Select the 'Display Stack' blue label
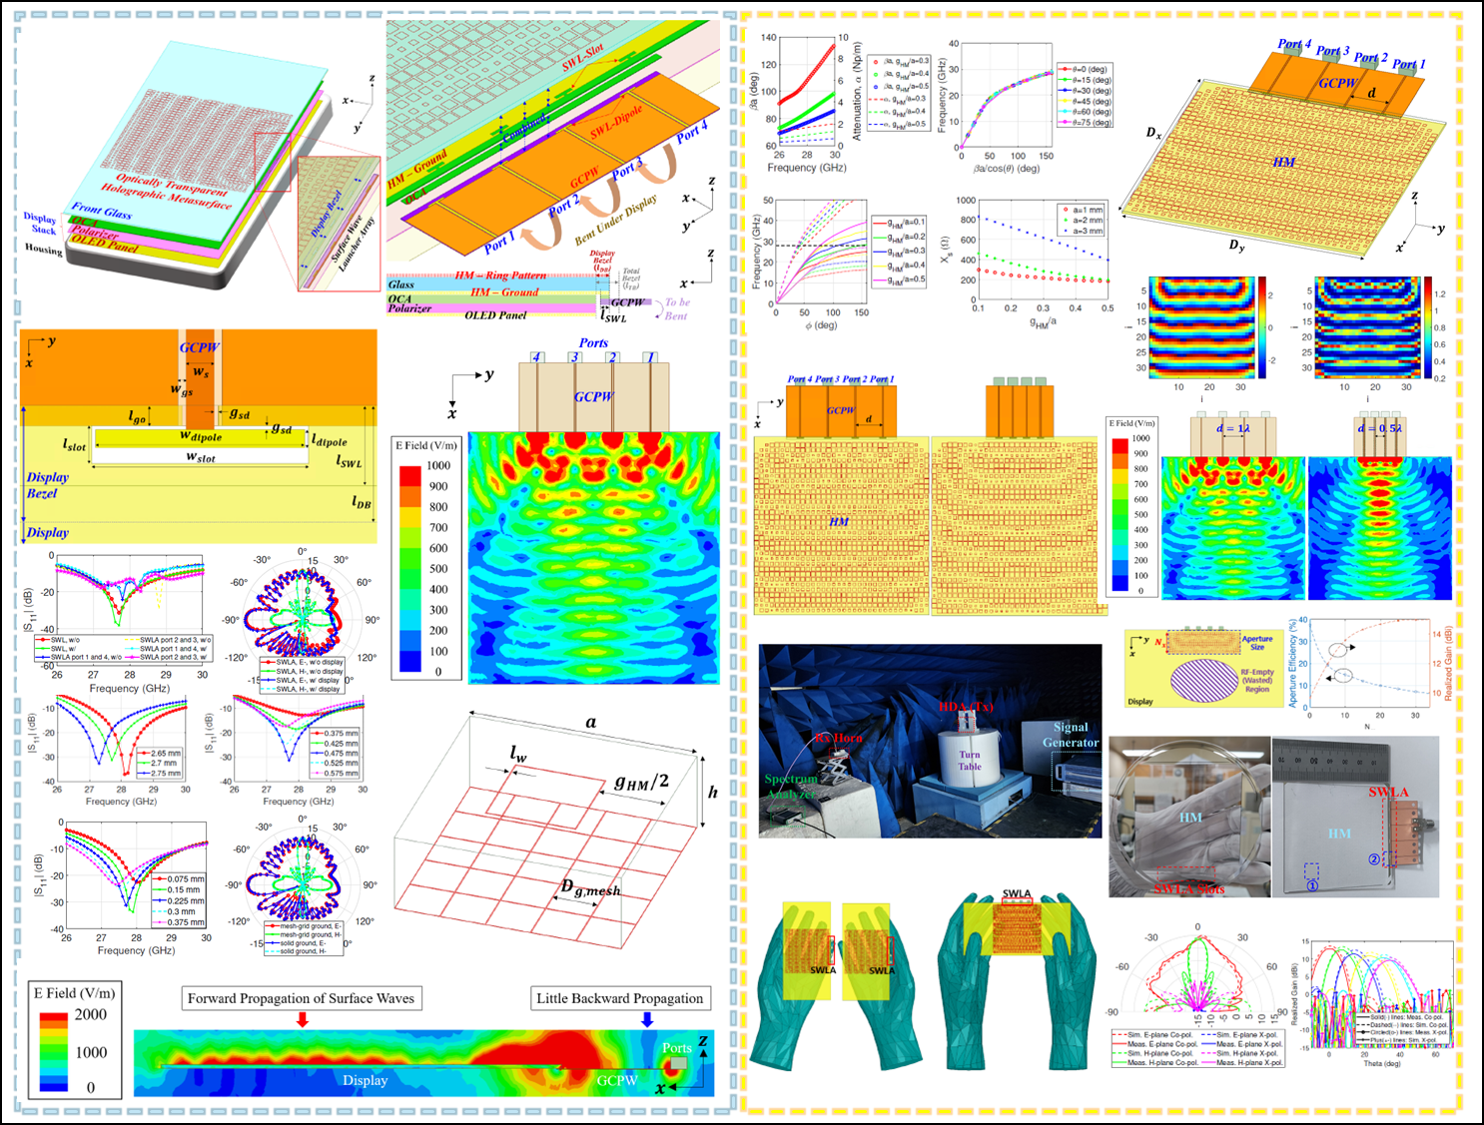 [40, 223]
